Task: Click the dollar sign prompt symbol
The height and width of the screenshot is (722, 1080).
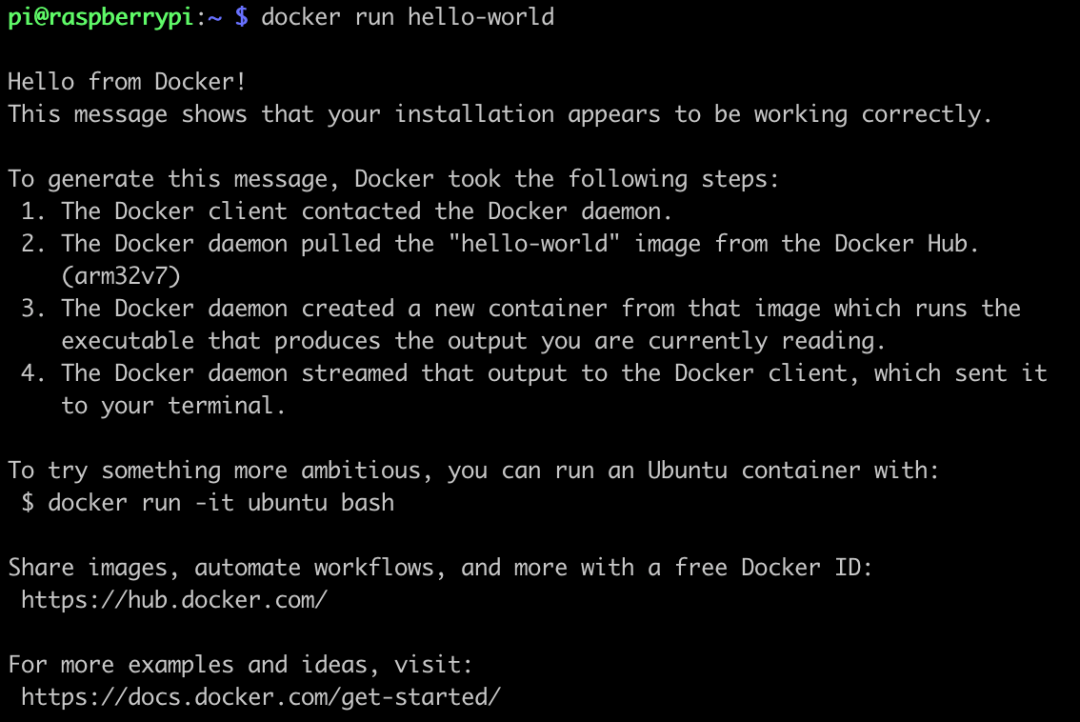Action: [241, 17]
